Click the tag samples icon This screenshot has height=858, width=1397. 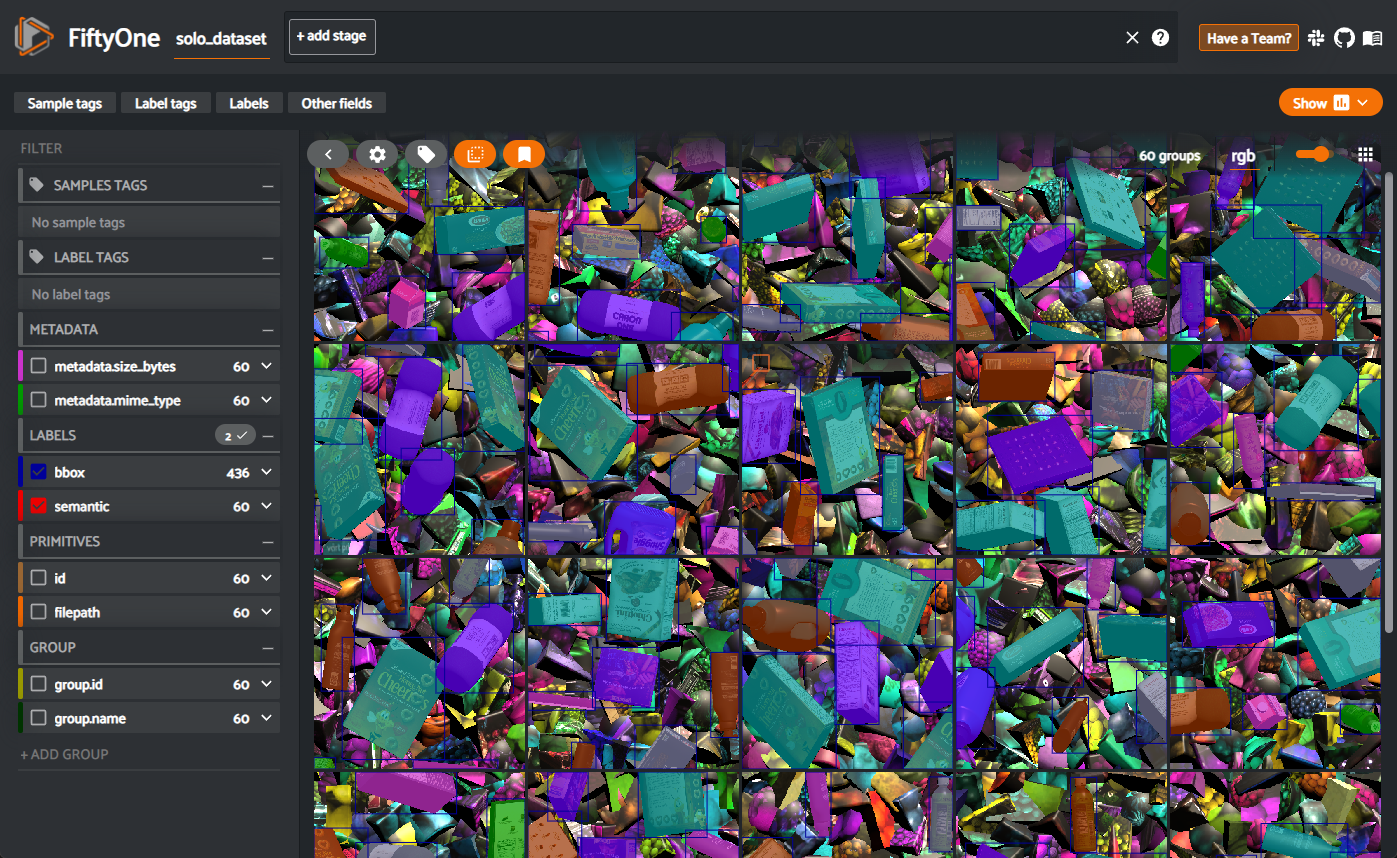click(426, 154)
